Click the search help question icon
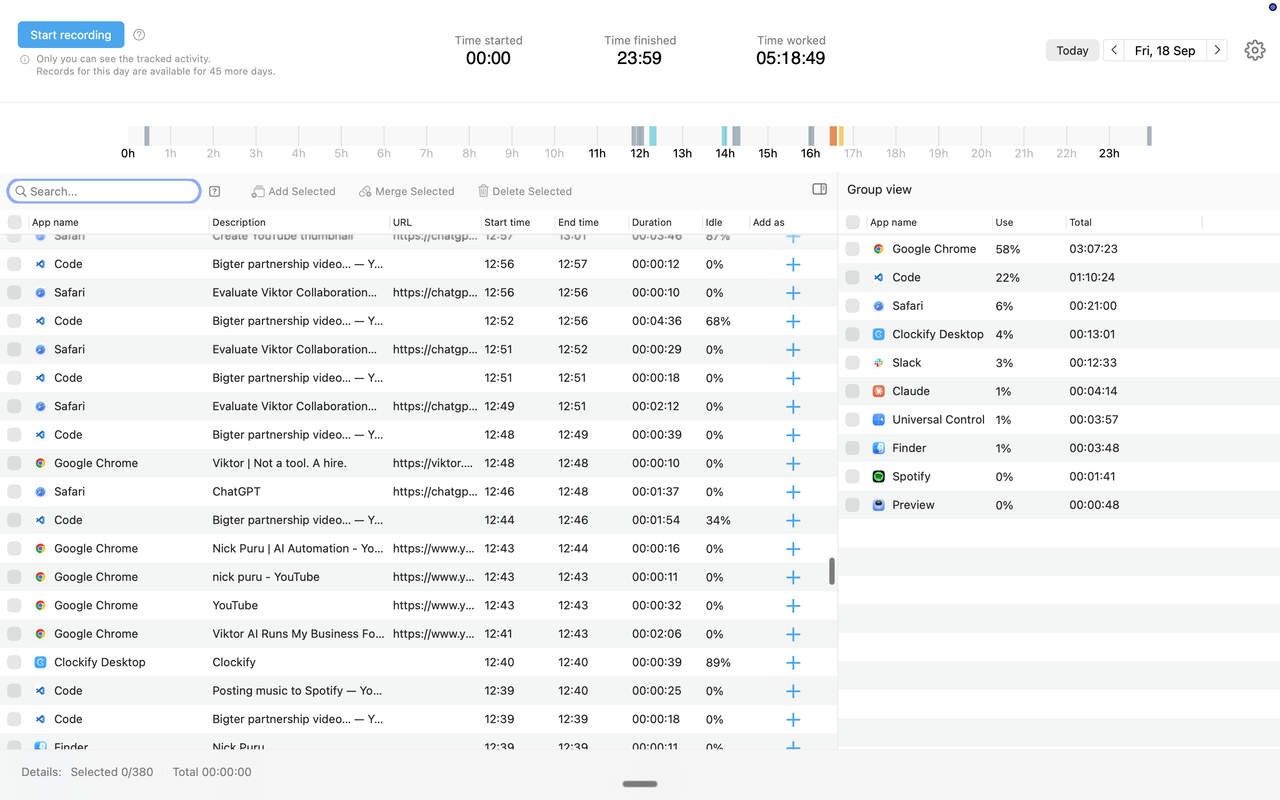Image resolution: width=1280 pixels, height=800 pixels. click(214, 191)
